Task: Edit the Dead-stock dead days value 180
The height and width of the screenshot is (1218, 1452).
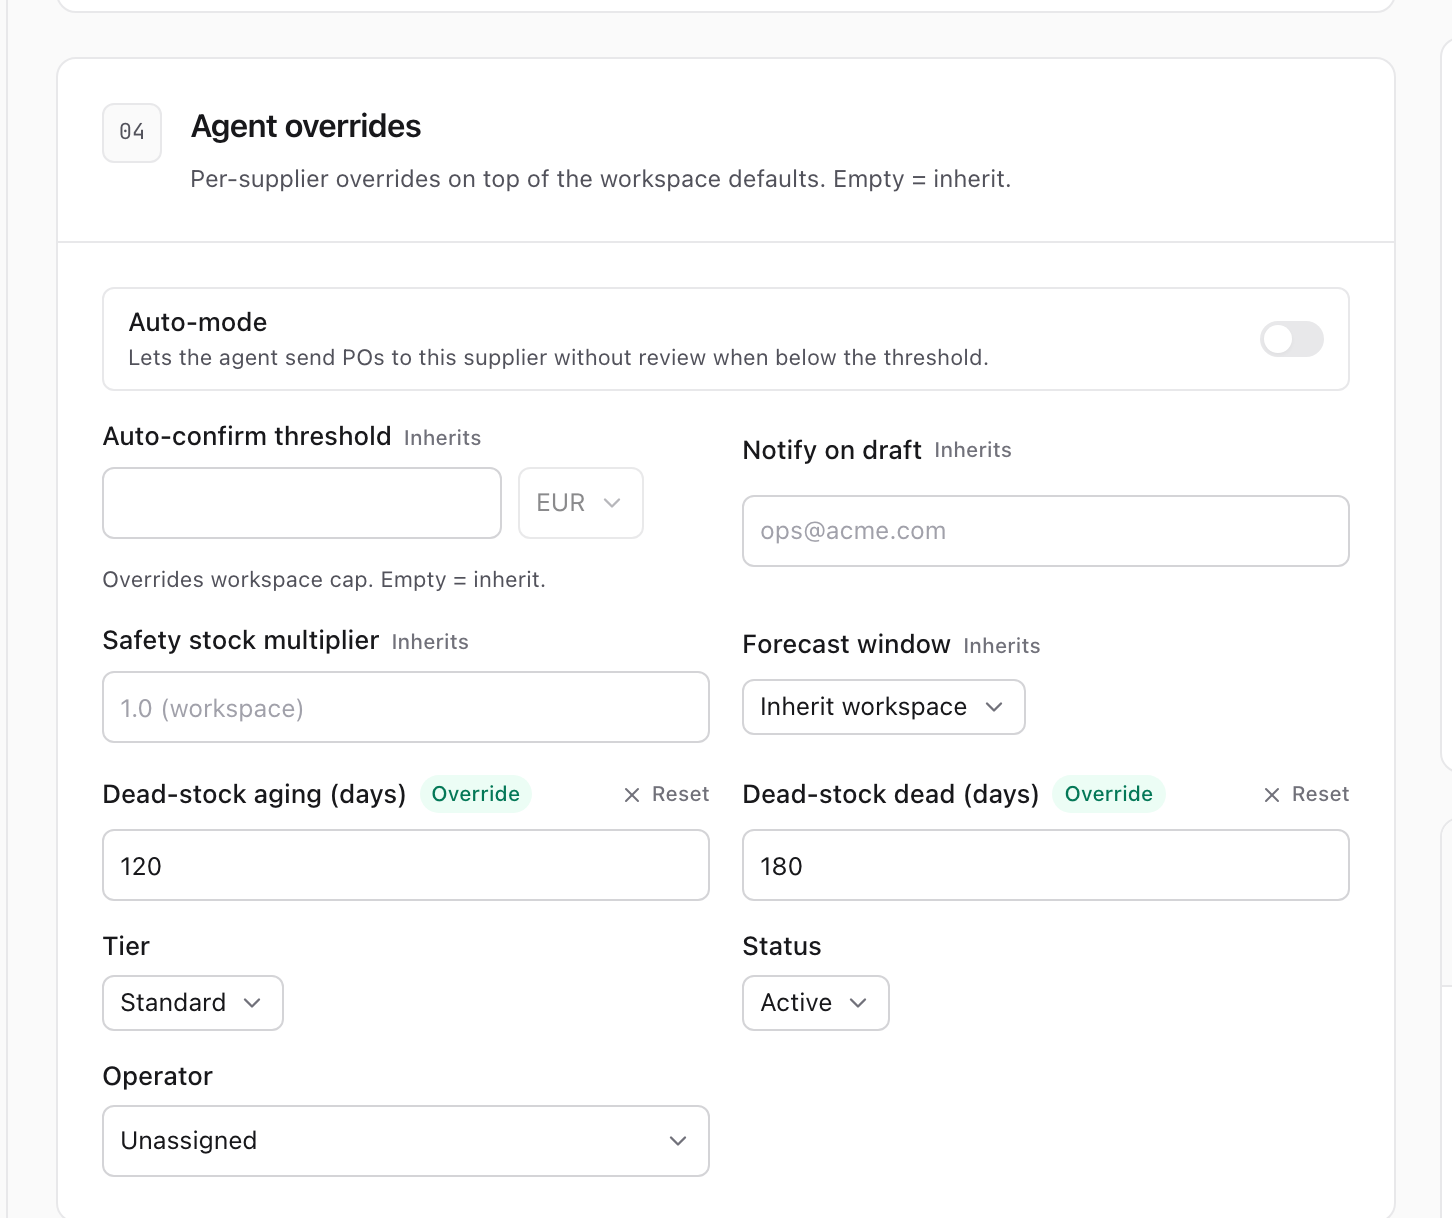Action: 1045,865
